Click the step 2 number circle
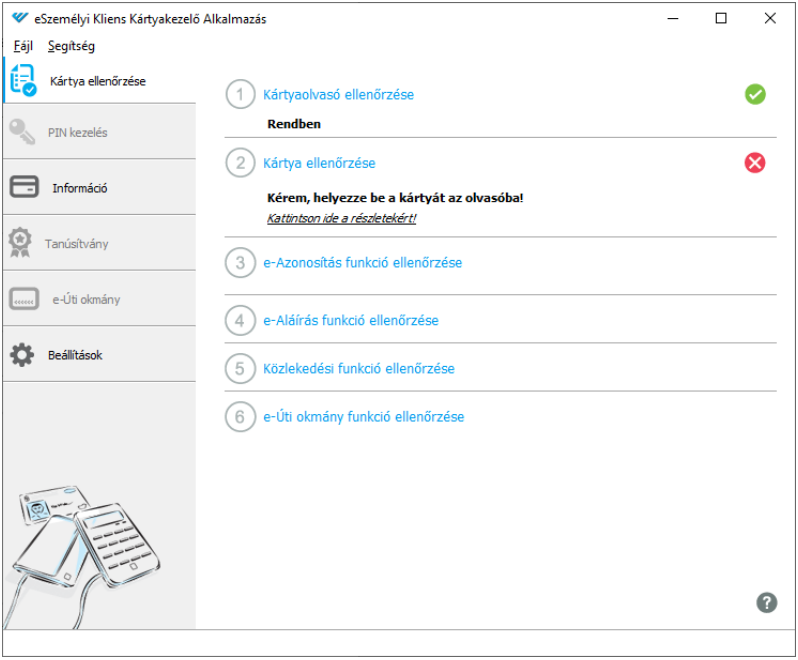The image size is (798, 660). [x=240, y=163]
